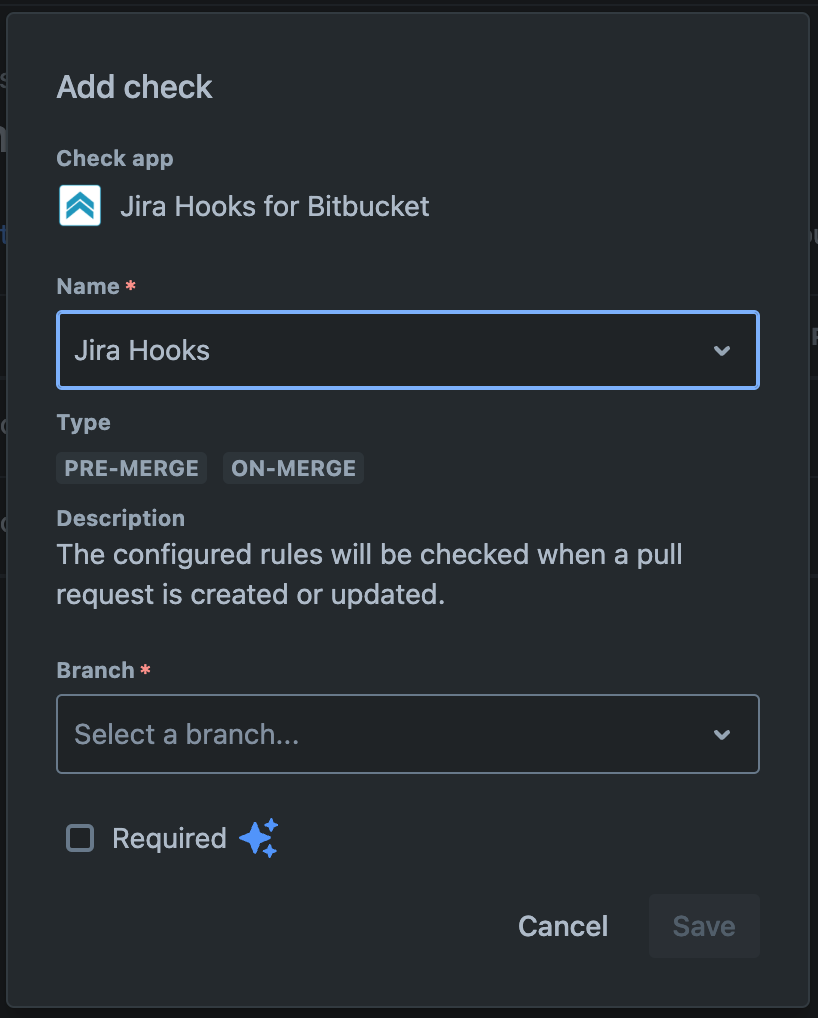Click the red asterisk next to Branch

coord(146,669)
